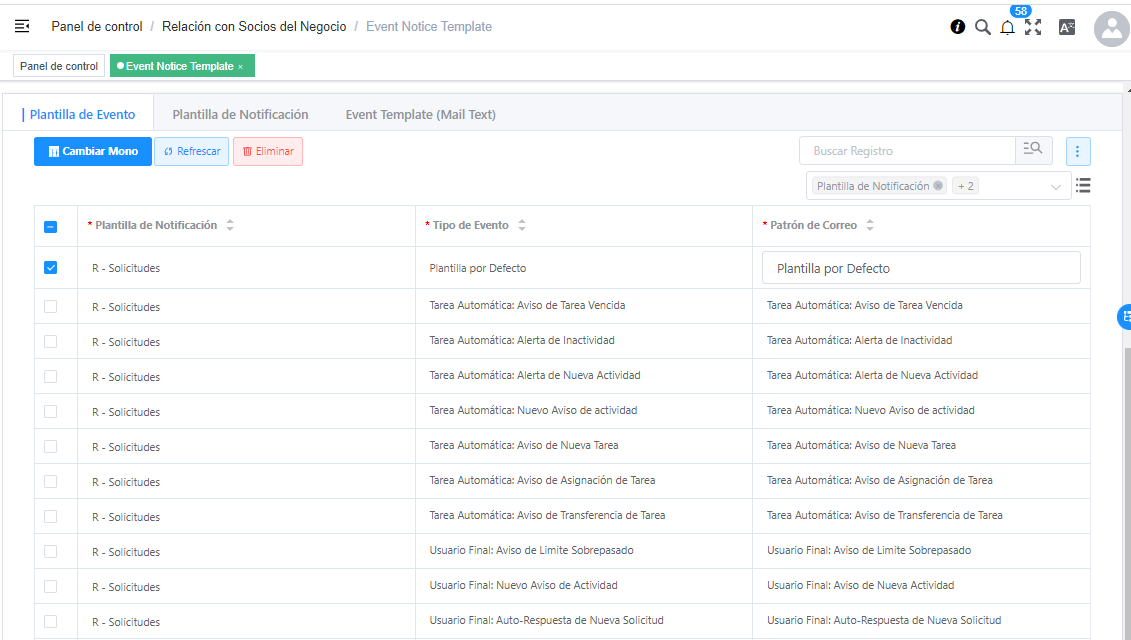Image resolution: width=1131 pixels, height=640 pixels.
Task: Click the info circle icon
Action: [958, 27]
